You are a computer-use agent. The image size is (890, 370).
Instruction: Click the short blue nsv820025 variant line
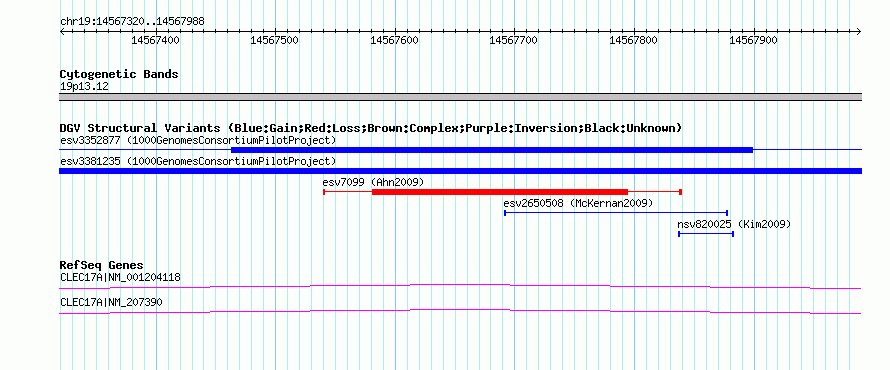pos(706,234)
